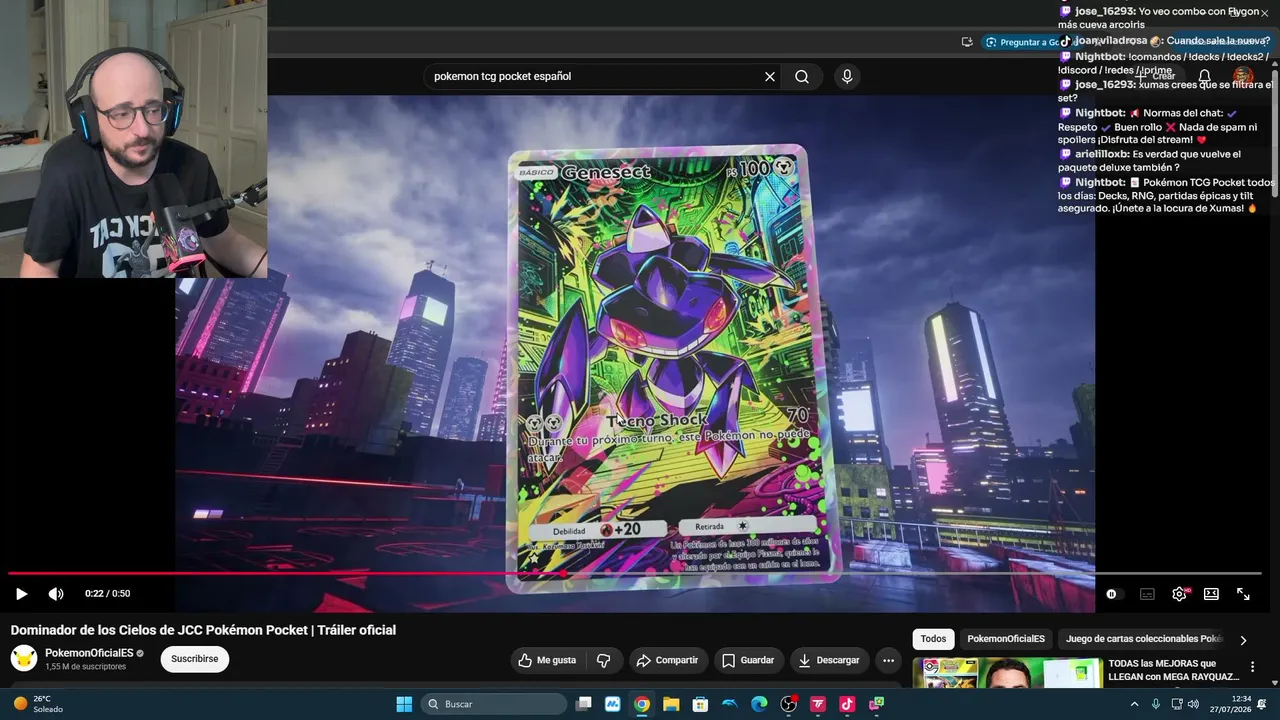Viewport: 1280px width, 720px height.
Task: Download video with Descargar
Action: (829, 660)
